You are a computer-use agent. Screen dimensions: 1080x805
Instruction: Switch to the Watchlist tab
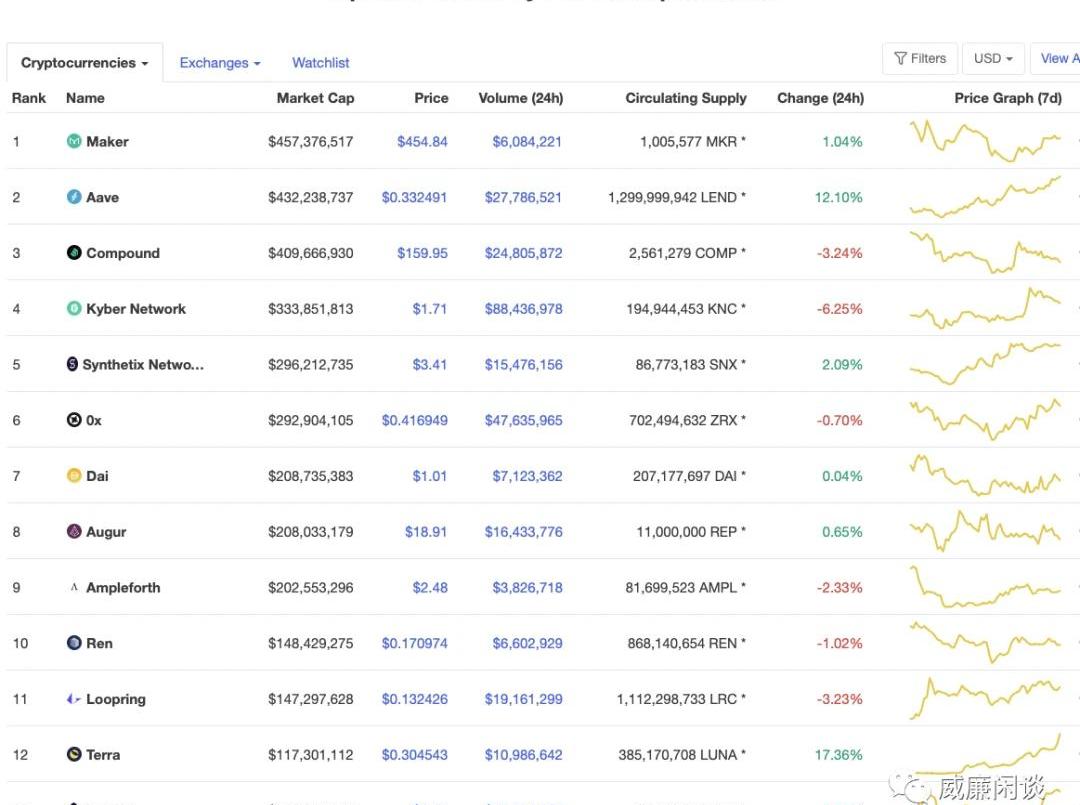(320, 63)
